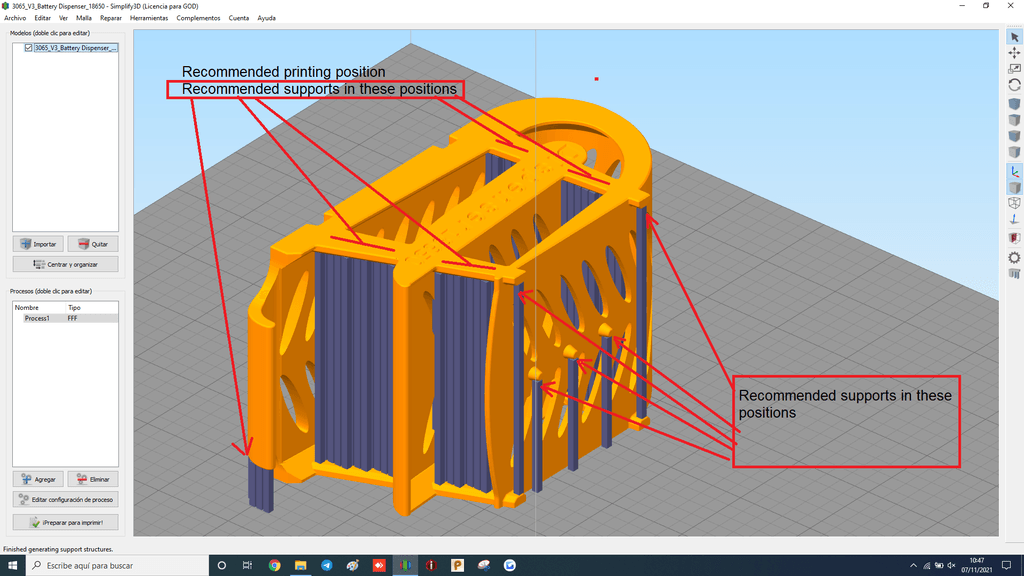The width and height of the screenshot is (1024, 576).
Task: Open Telegram from the taskbar
Action: pyautogui.click(x=327, y=566)
